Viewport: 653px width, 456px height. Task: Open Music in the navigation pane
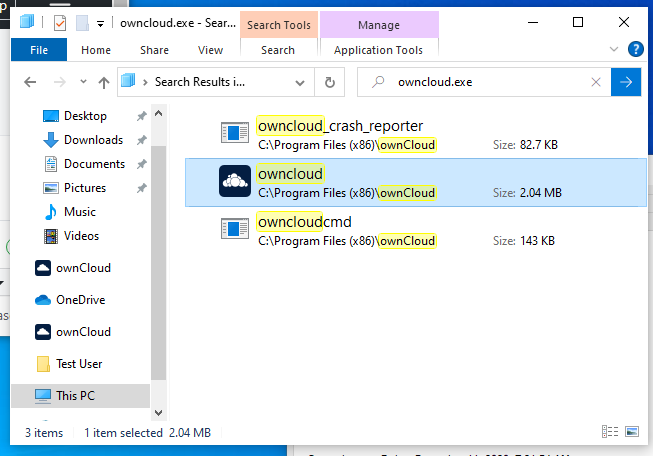tap(80, 212)
